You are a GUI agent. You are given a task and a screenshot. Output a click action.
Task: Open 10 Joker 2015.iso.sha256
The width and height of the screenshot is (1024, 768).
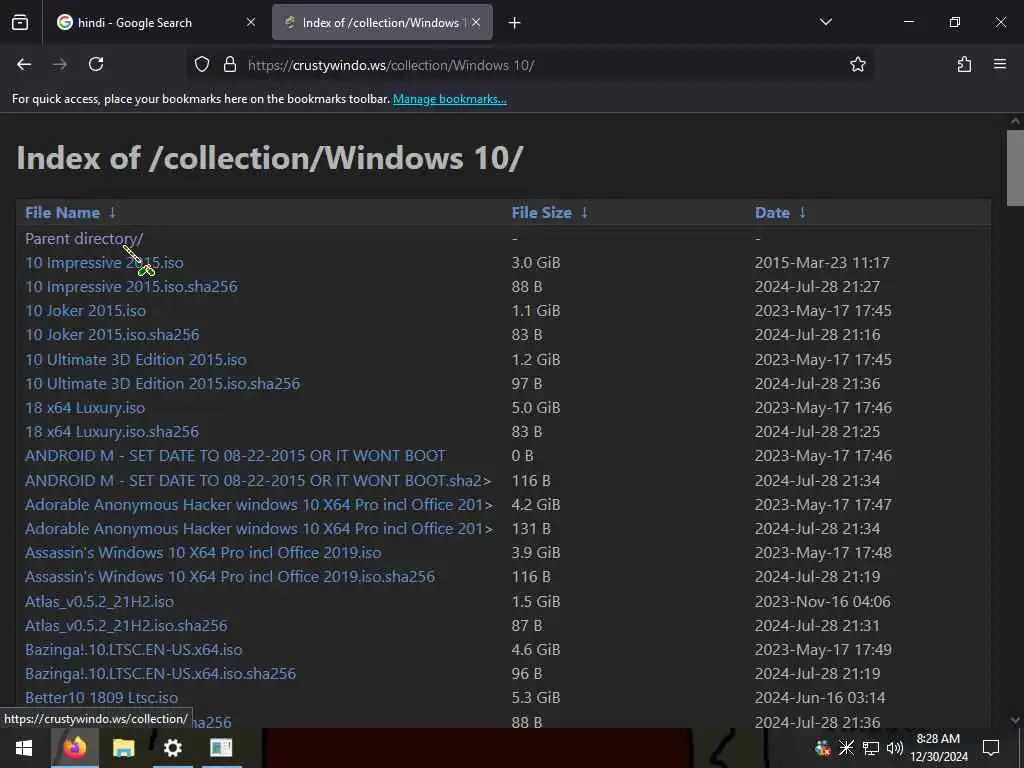pyautogui.click(x=112, y=335)
